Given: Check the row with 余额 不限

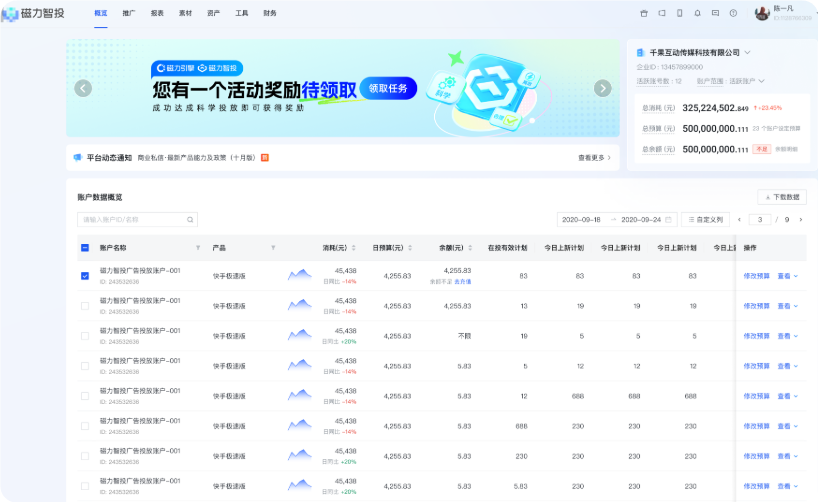Looking at the screenshot, I should [x=85, y=336].
